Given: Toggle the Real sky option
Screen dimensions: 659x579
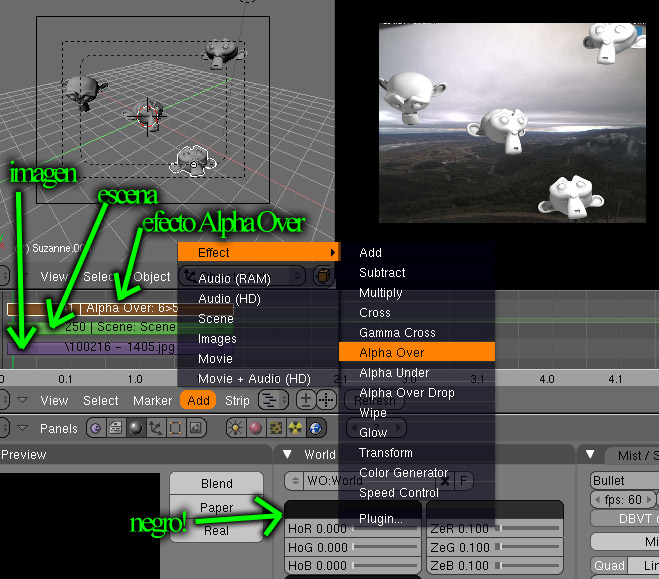Looking at the screenshot, I should coord(216,531).
